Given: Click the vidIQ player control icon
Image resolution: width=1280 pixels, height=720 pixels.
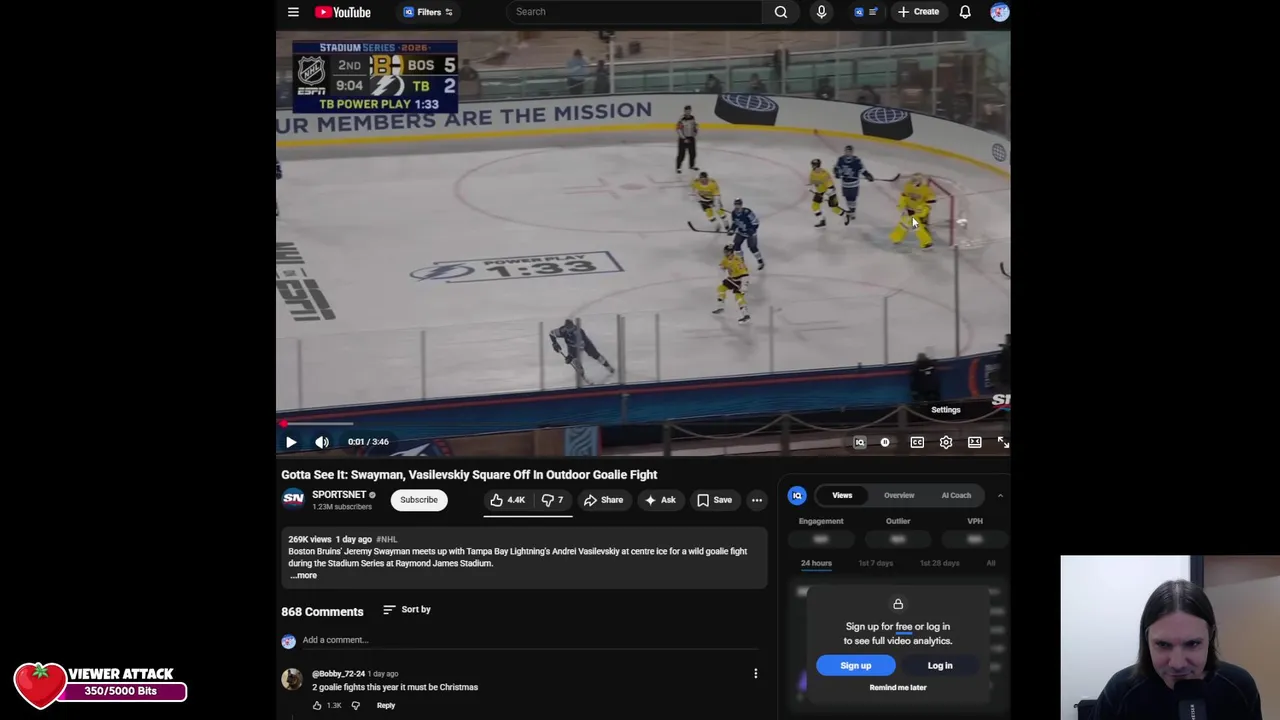Looking at the screenshot, I should click(859, 442).
